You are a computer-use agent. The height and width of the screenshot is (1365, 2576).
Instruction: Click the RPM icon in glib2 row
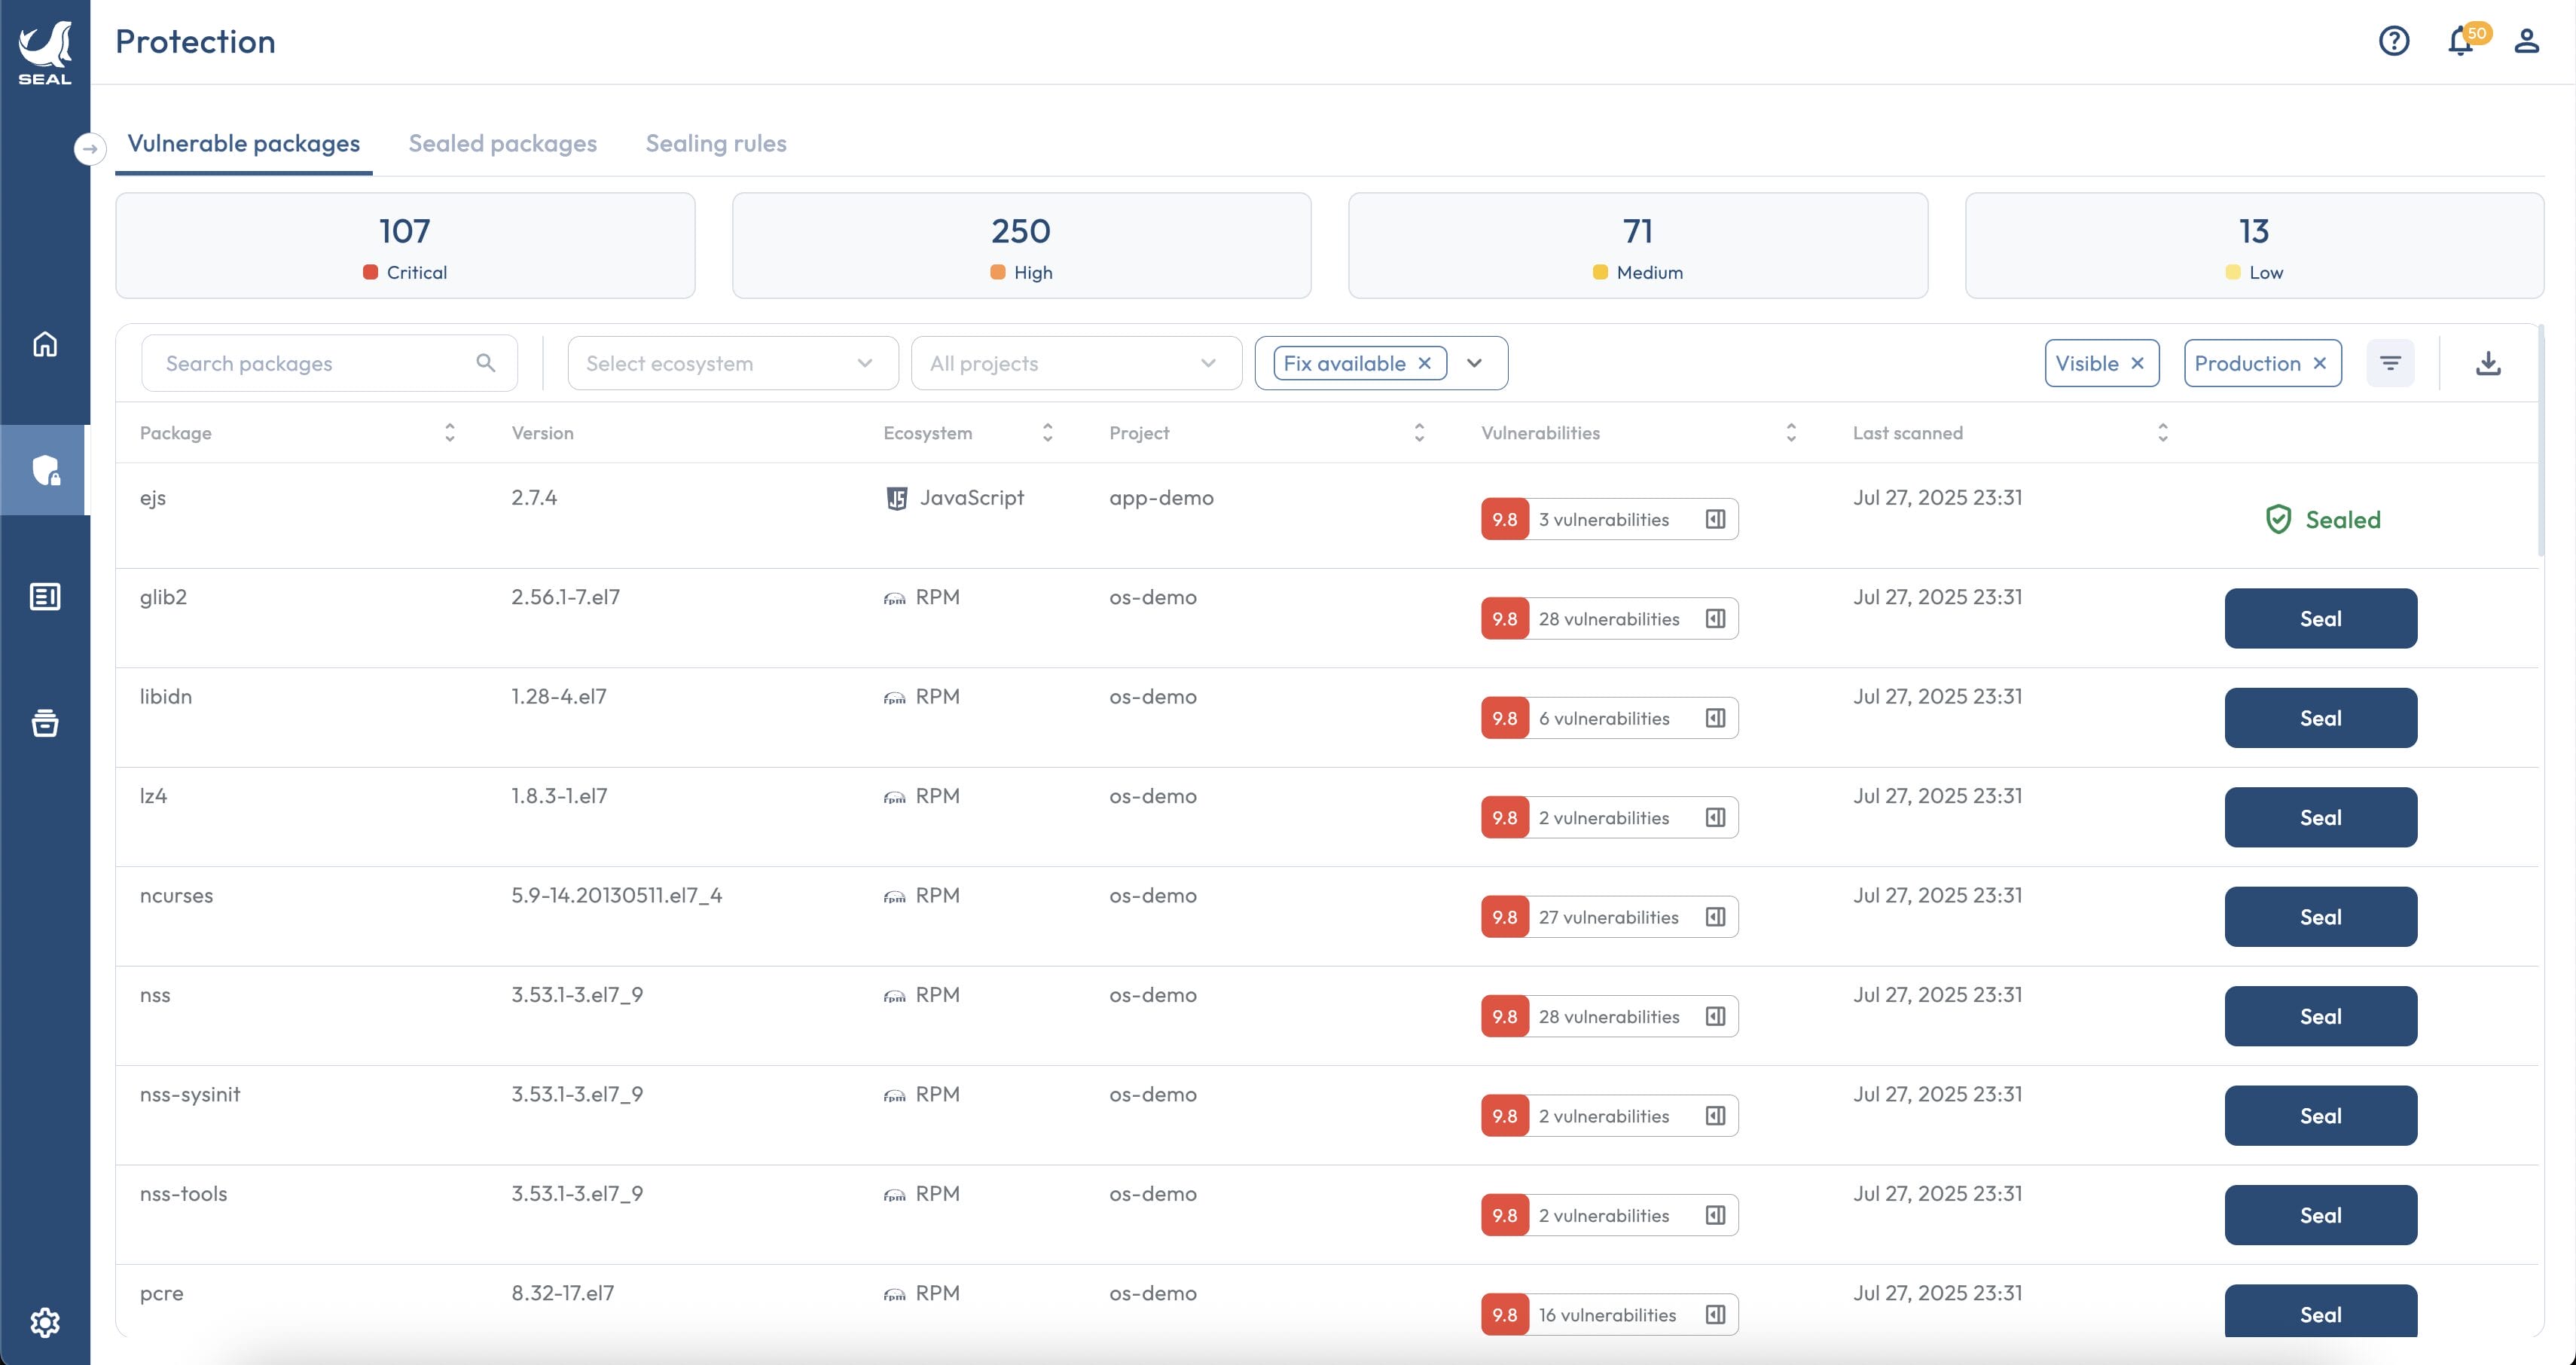(895, 598)
